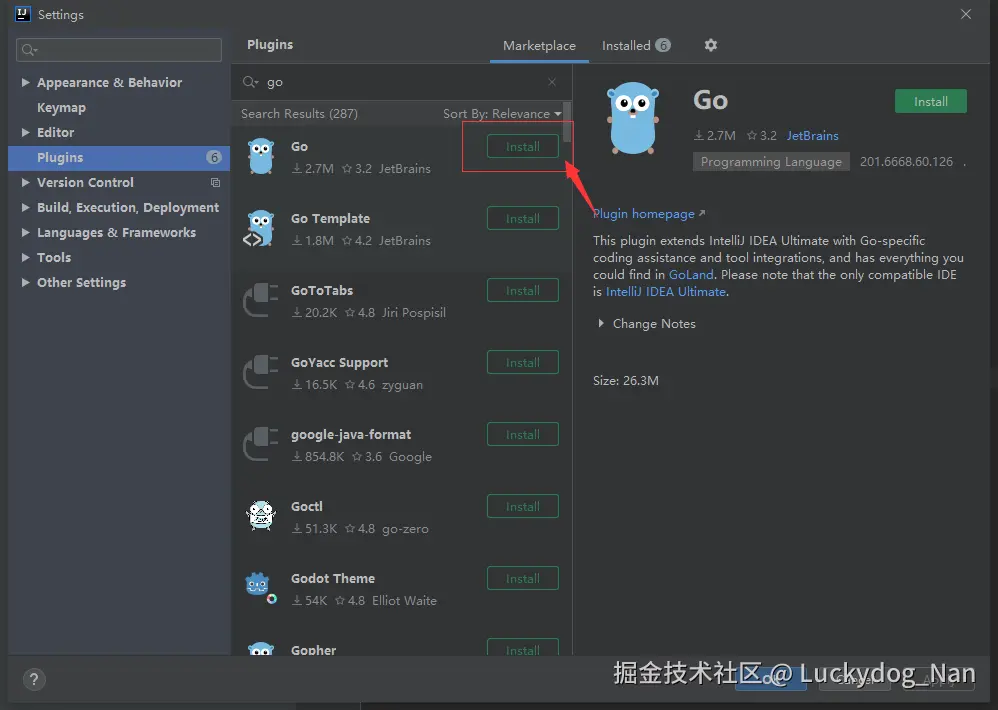Install the Go Template plugin
Screen dimensions: 998x710
523,218
